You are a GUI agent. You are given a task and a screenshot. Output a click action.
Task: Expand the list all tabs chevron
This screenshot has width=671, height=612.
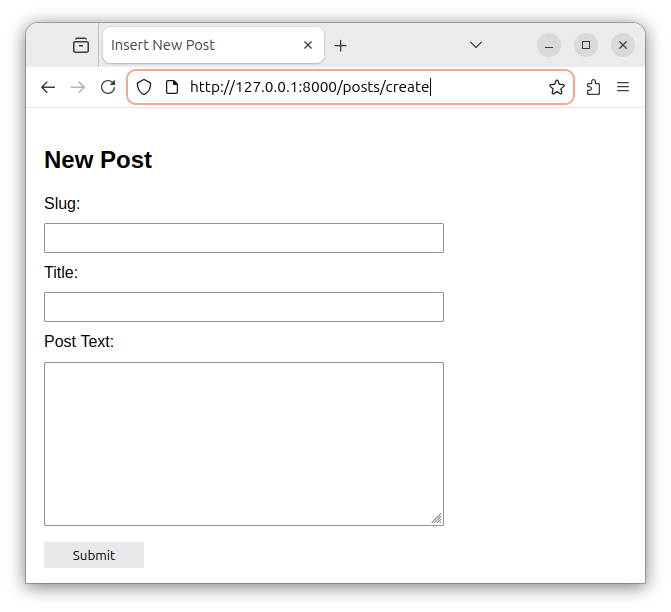[476, 45]
